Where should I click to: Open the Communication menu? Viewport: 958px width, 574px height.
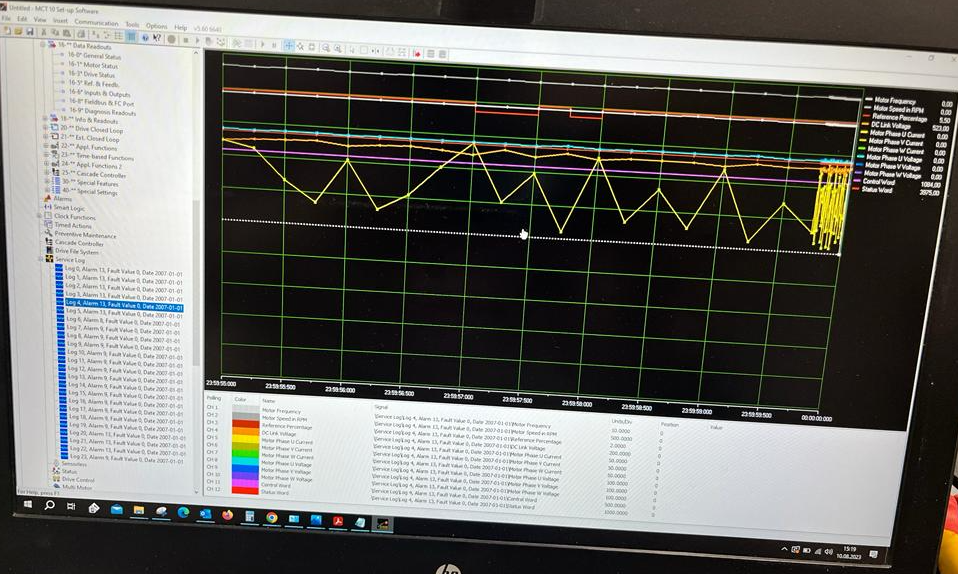pos(96,22)
